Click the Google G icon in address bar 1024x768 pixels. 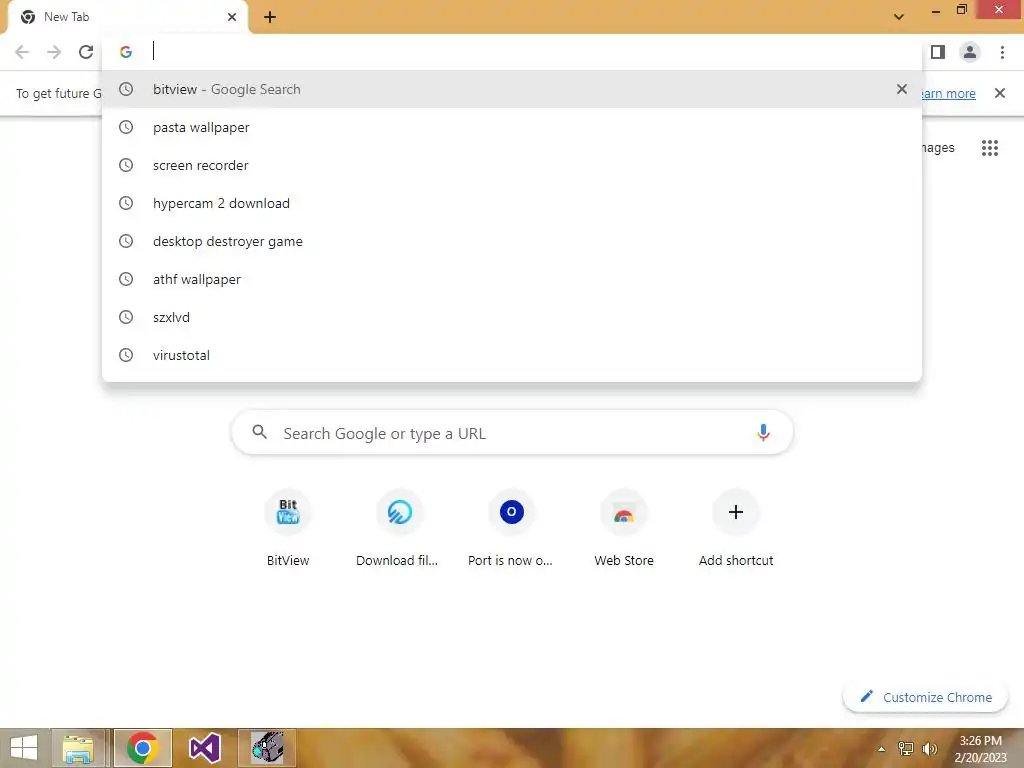[x=126, y=52]
